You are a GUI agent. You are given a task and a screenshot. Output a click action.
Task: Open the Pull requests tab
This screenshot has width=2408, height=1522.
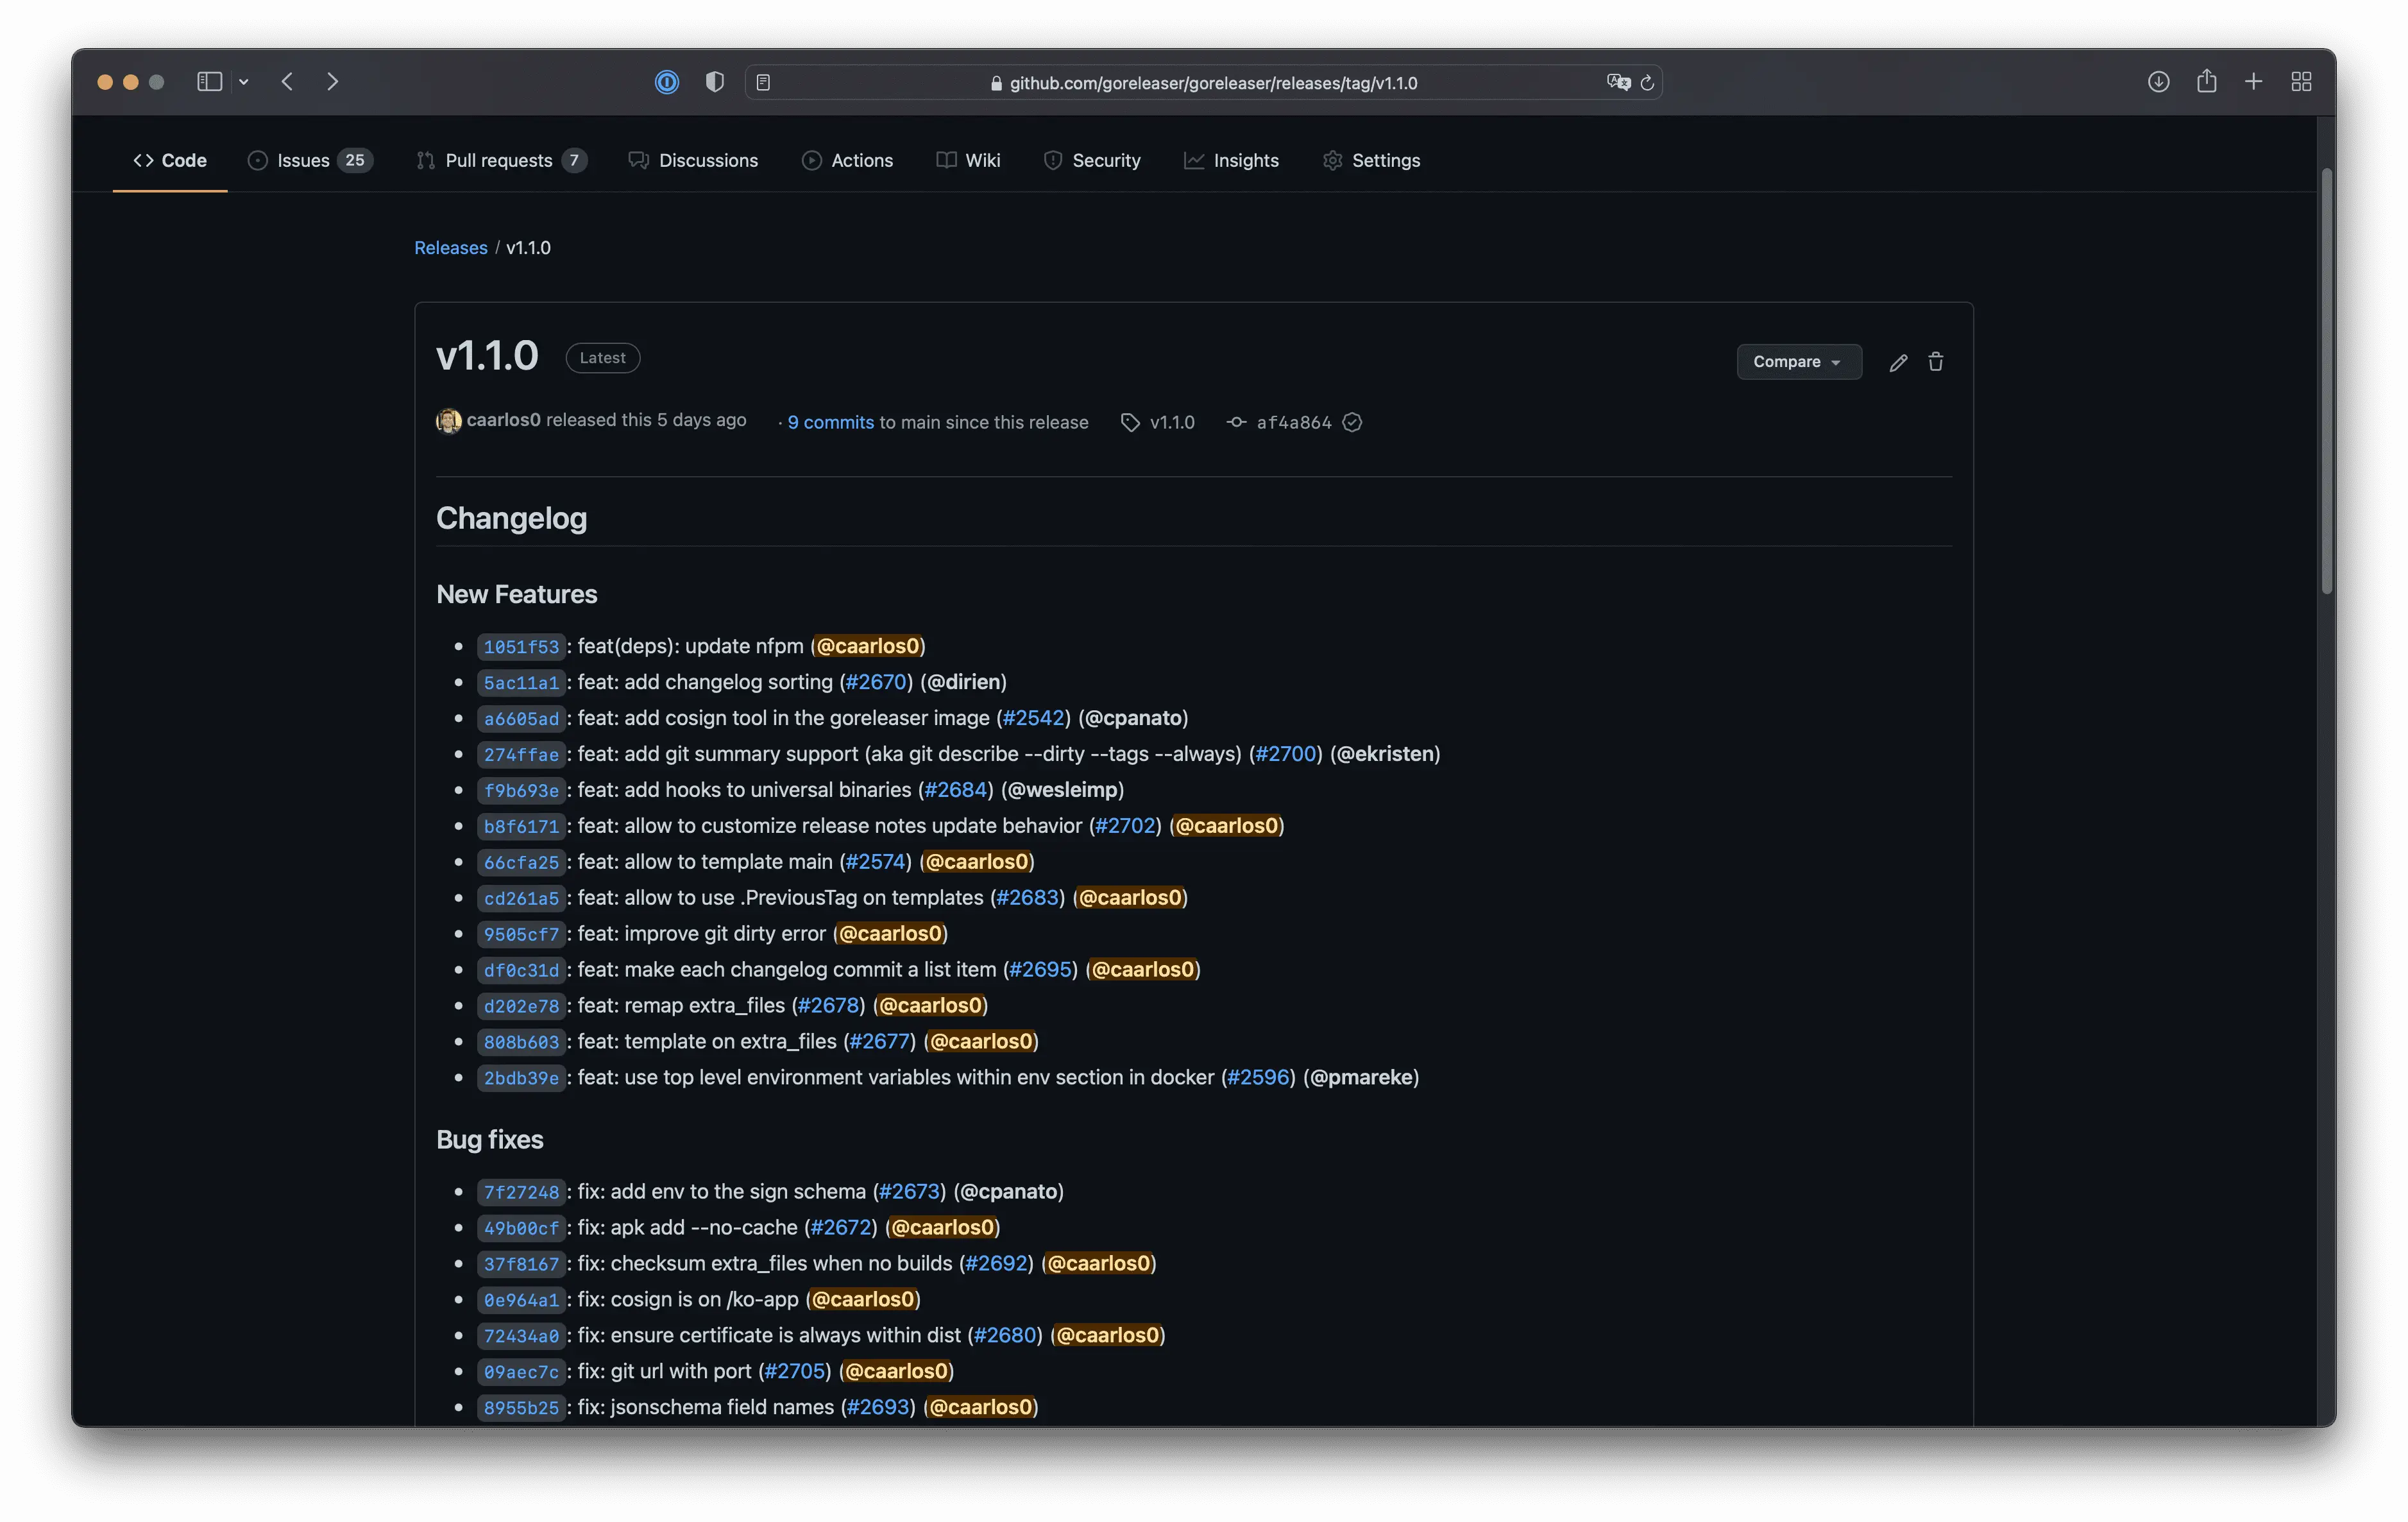coord(502,160)
